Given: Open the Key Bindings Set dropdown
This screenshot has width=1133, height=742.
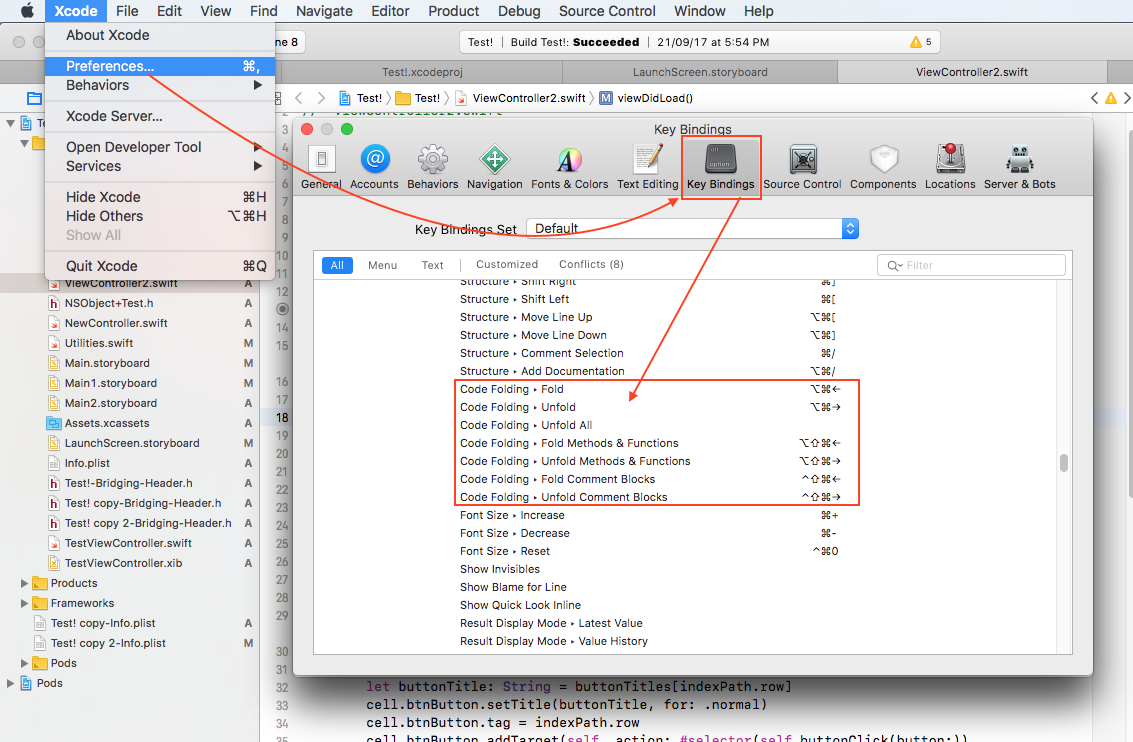Looking at the screenshot, I should 692,228.
